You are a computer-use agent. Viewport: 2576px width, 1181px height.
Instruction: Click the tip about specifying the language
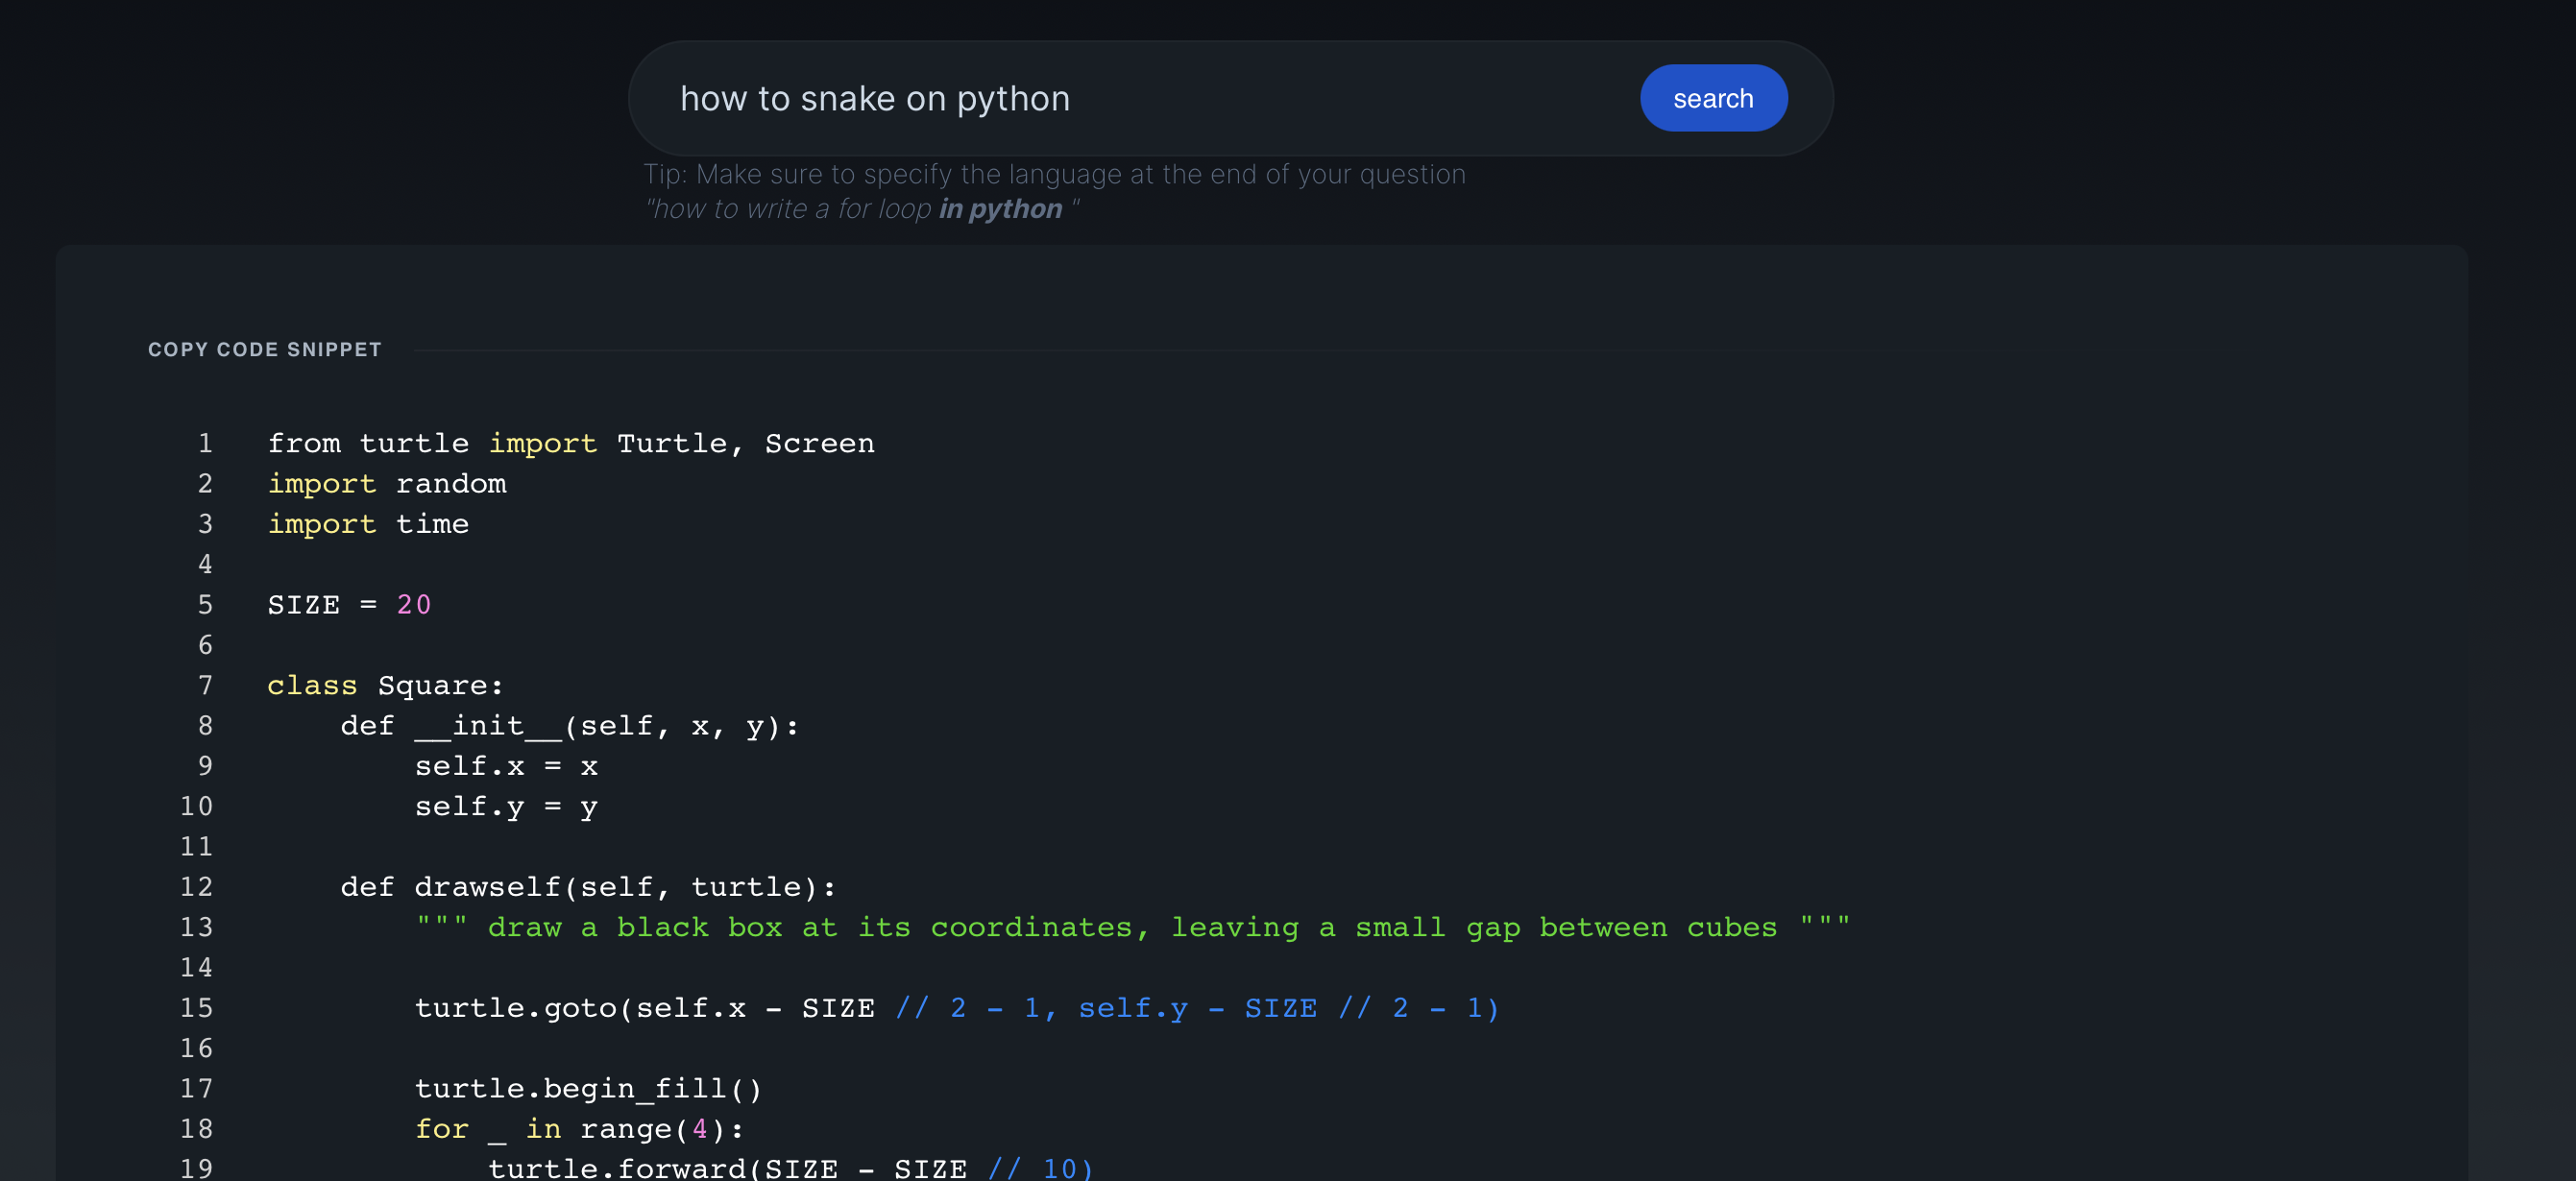[1053, 174]
